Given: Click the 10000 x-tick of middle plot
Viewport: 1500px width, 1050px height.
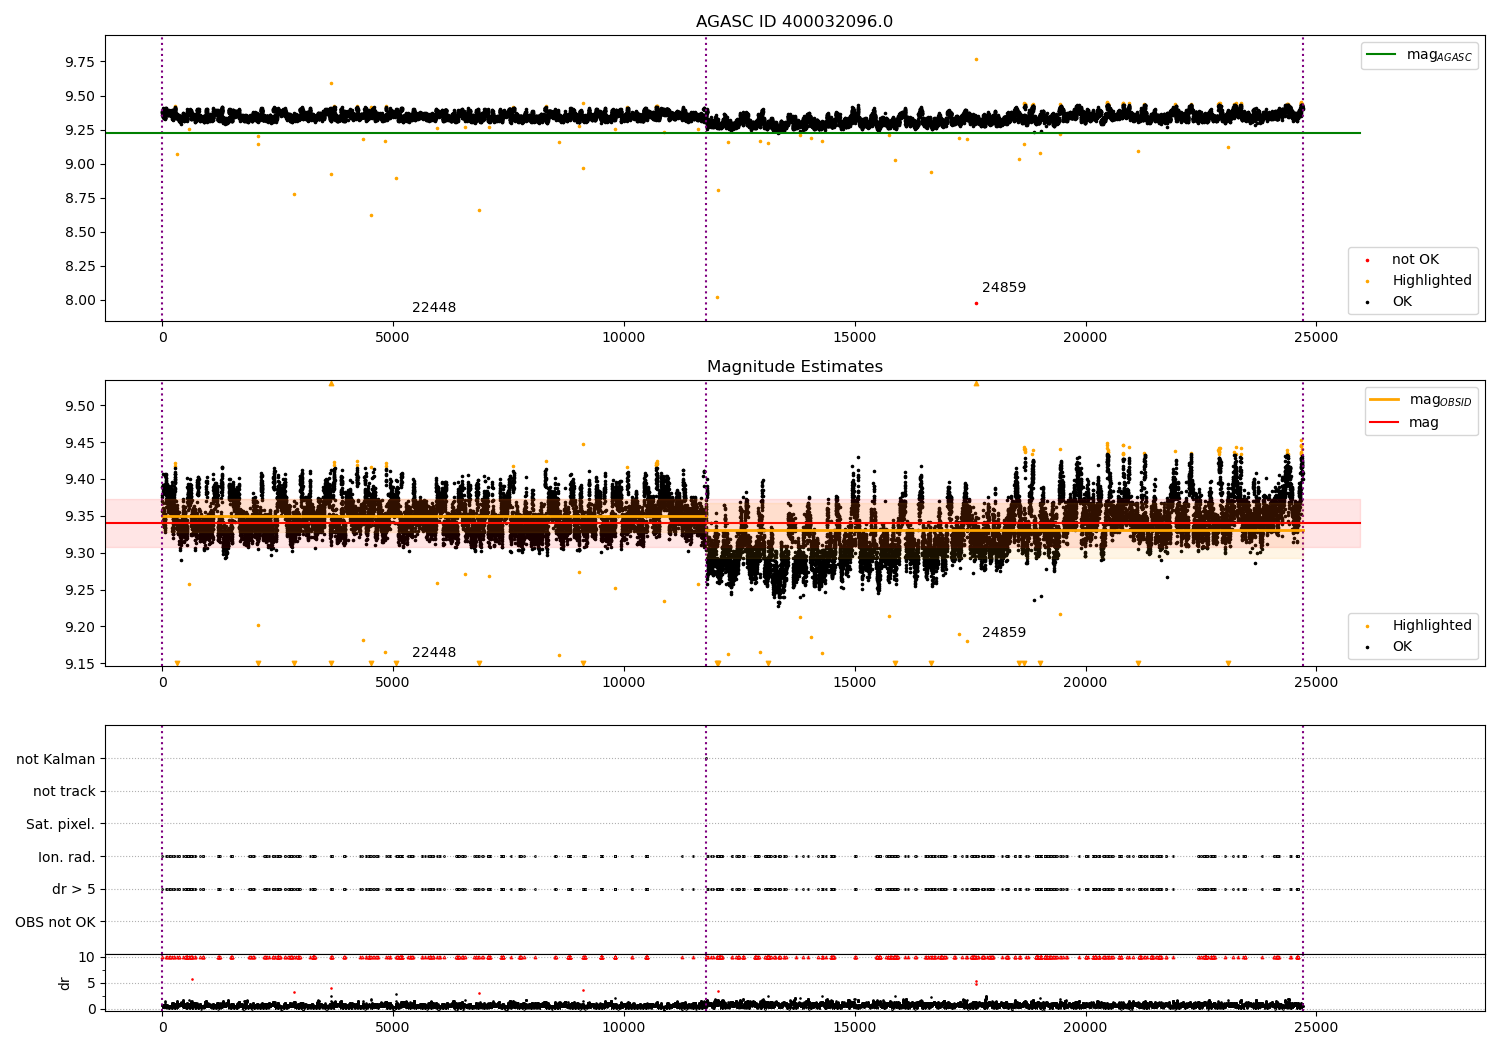Looking at the screenshot, I should tap(623, 683).
